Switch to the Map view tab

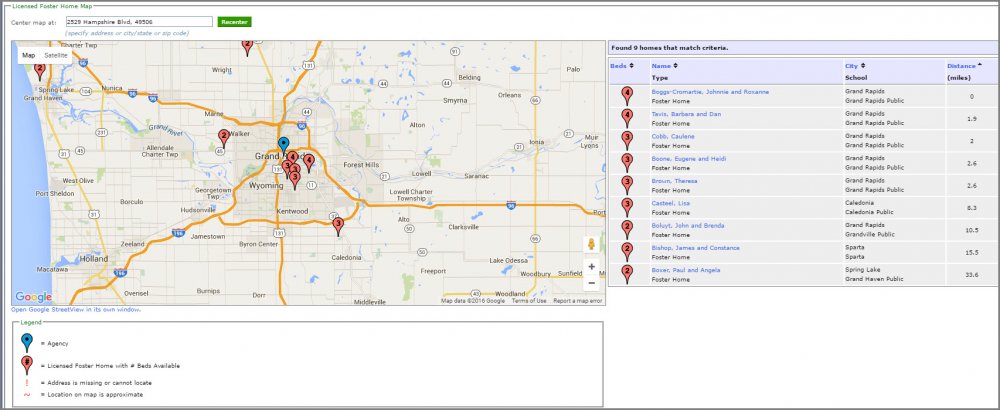[29, 55]
